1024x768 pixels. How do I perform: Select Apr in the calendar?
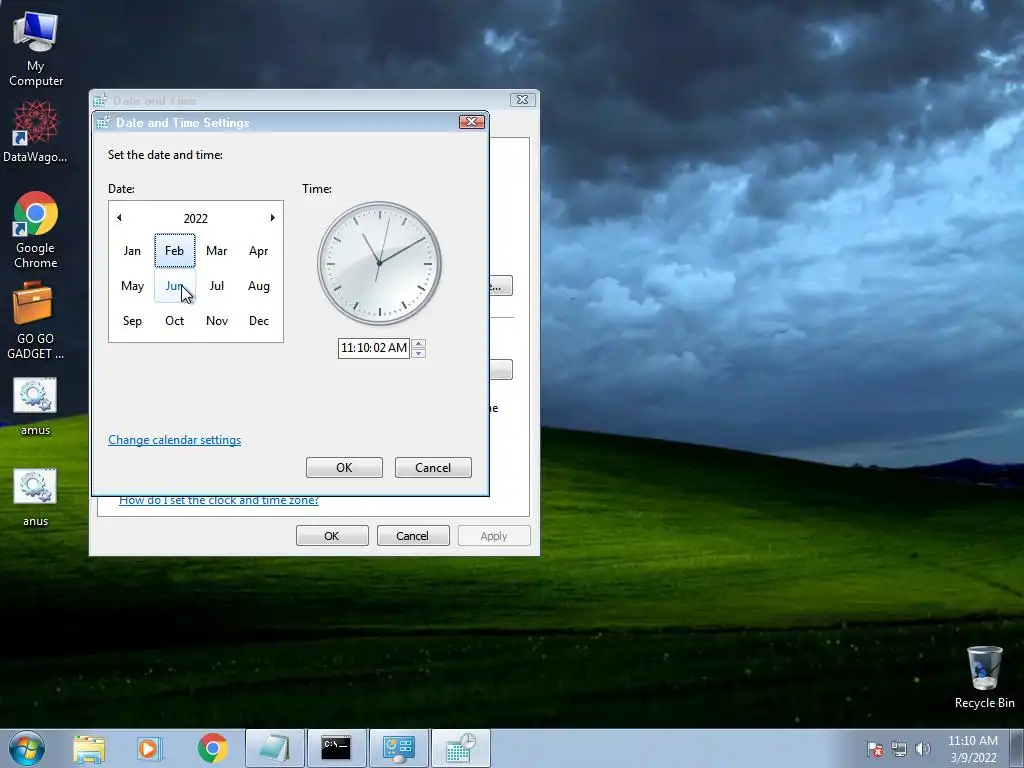pyautogui.click(x=259, y=251)
